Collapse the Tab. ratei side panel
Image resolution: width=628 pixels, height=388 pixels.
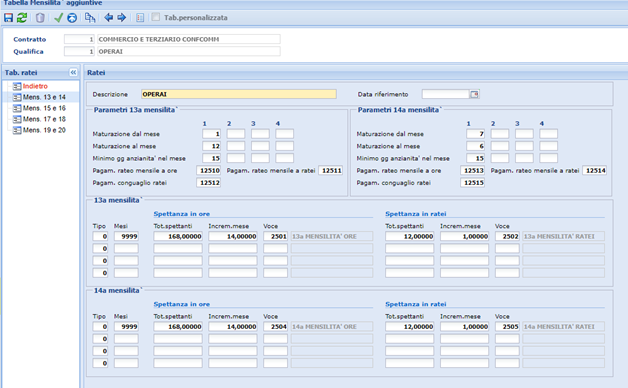[73, 72]
